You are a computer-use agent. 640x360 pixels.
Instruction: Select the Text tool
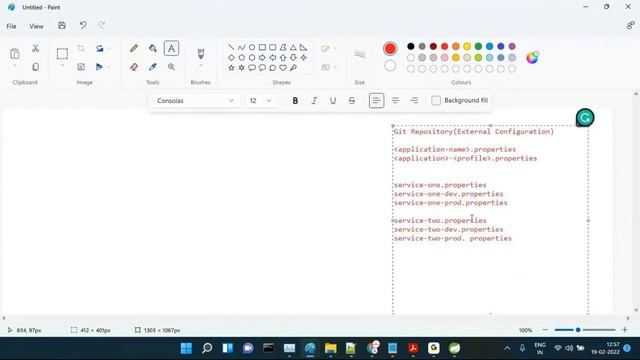(171, 48)
